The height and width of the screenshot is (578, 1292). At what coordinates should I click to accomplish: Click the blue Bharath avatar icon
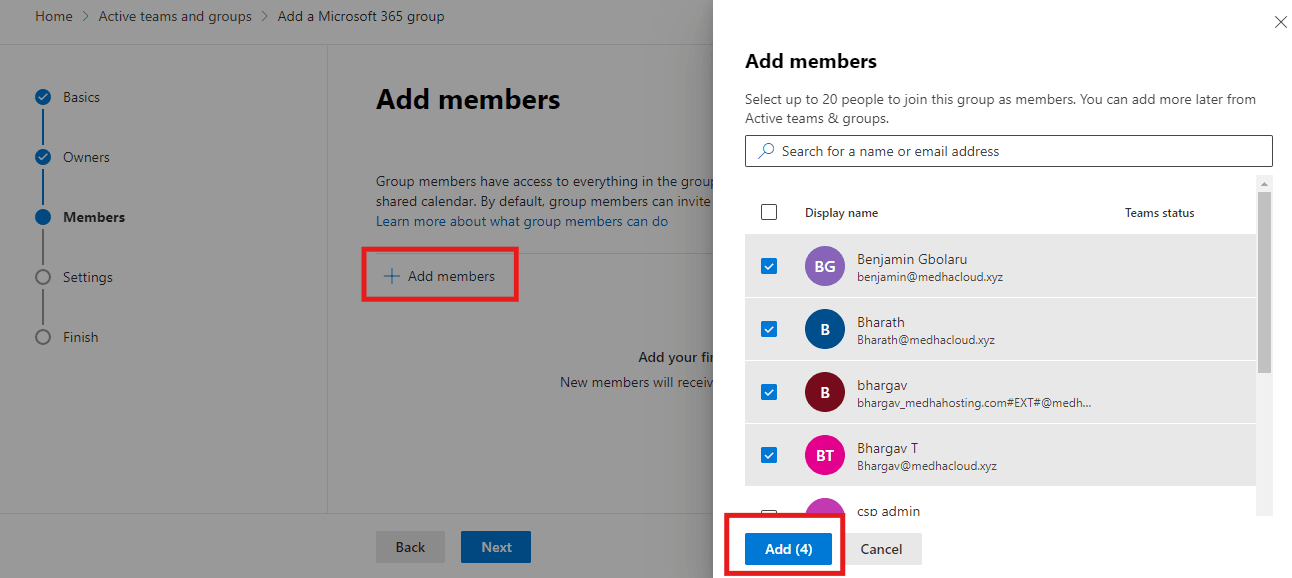point(825,330)
